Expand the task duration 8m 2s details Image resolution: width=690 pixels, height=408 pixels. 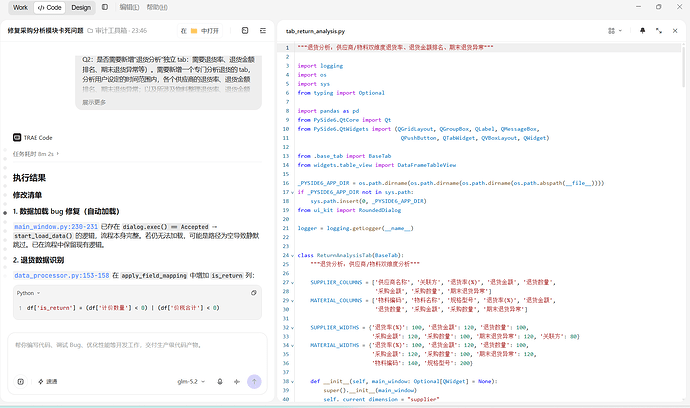tap(36, 154)
